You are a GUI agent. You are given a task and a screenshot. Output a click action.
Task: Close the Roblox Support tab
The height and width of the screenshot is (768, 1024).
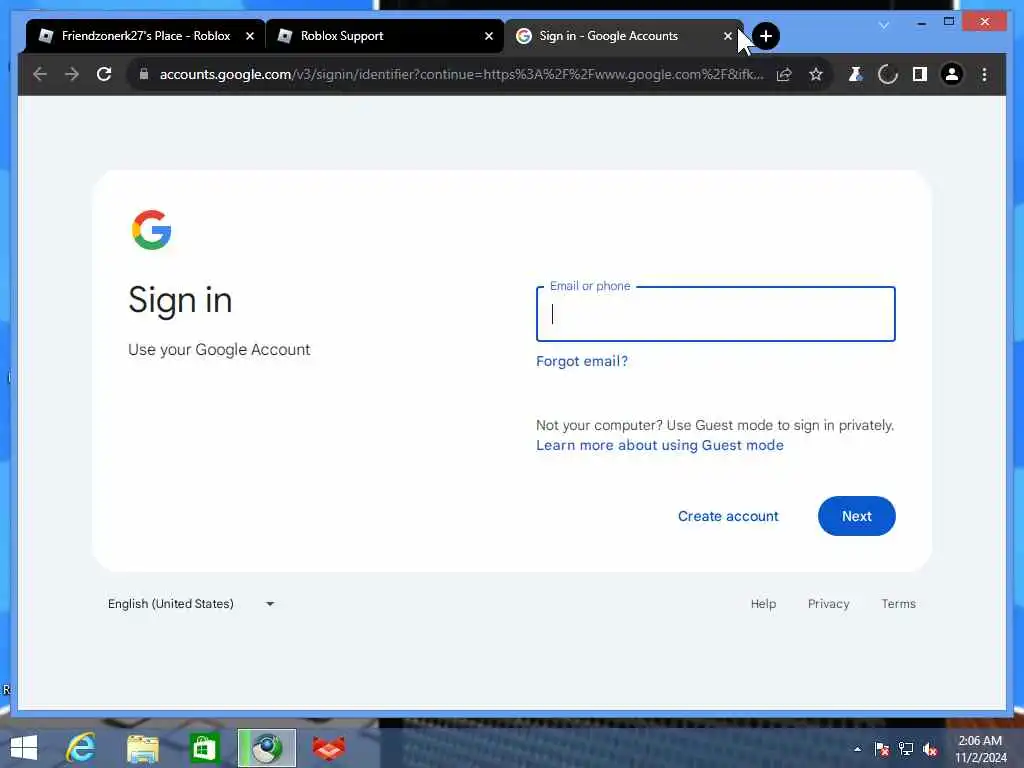point(488,36)
